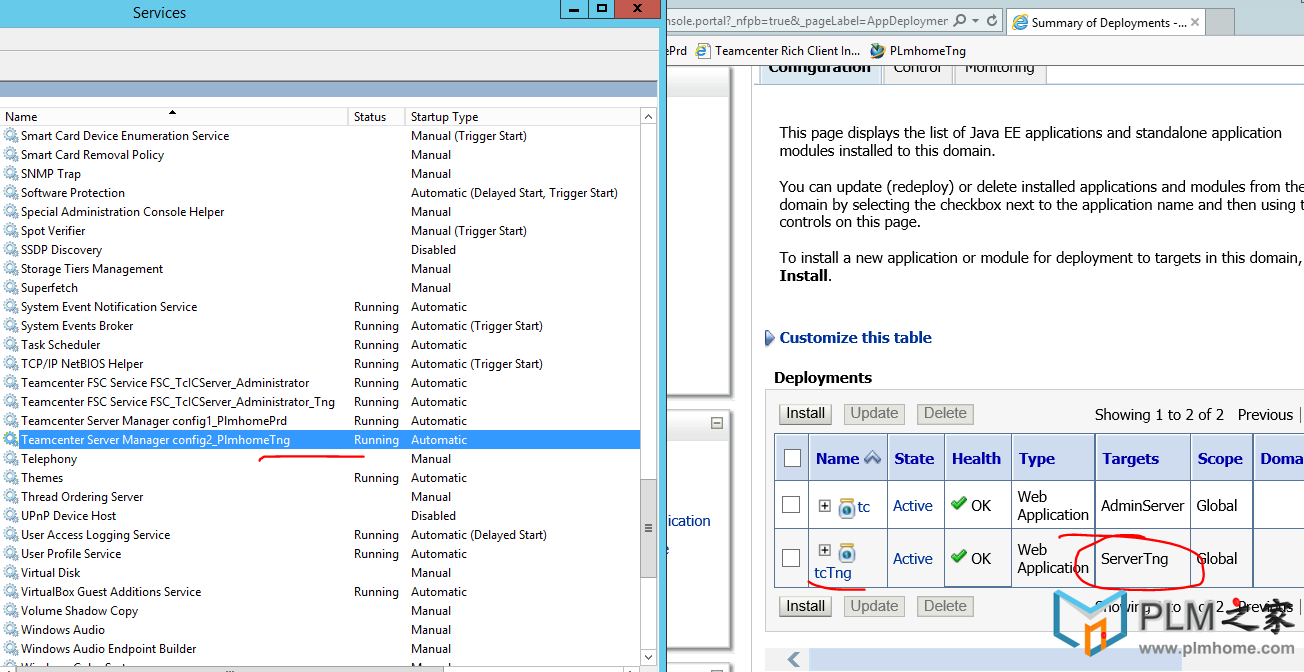Sort deployments by Targets column header
The image size is (1304, 672).
pyautogui.click(x=1131, y=459)
